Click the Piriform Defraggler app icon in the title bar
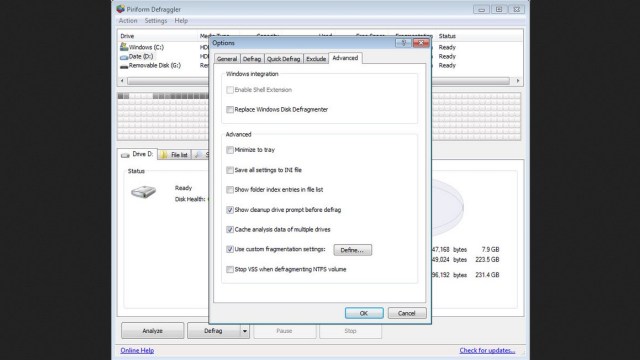640x360 pixels. pyautogui.click(x=120, y=9)
